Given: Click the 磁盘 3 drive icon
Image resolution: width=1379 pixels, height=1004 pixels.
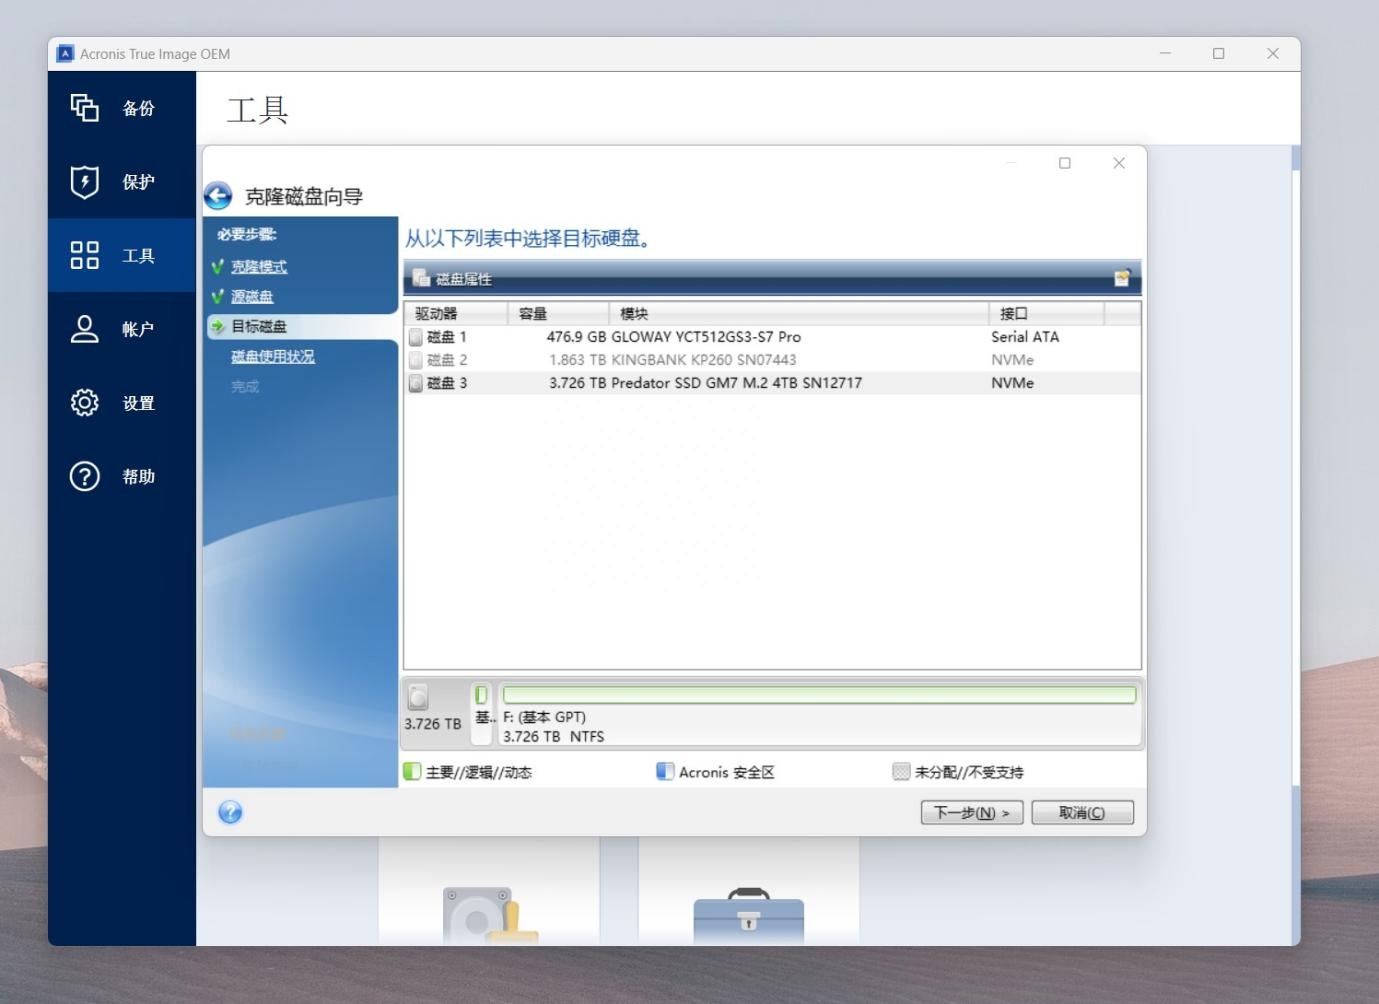Looking at the screenshot, I should [415, 383].
